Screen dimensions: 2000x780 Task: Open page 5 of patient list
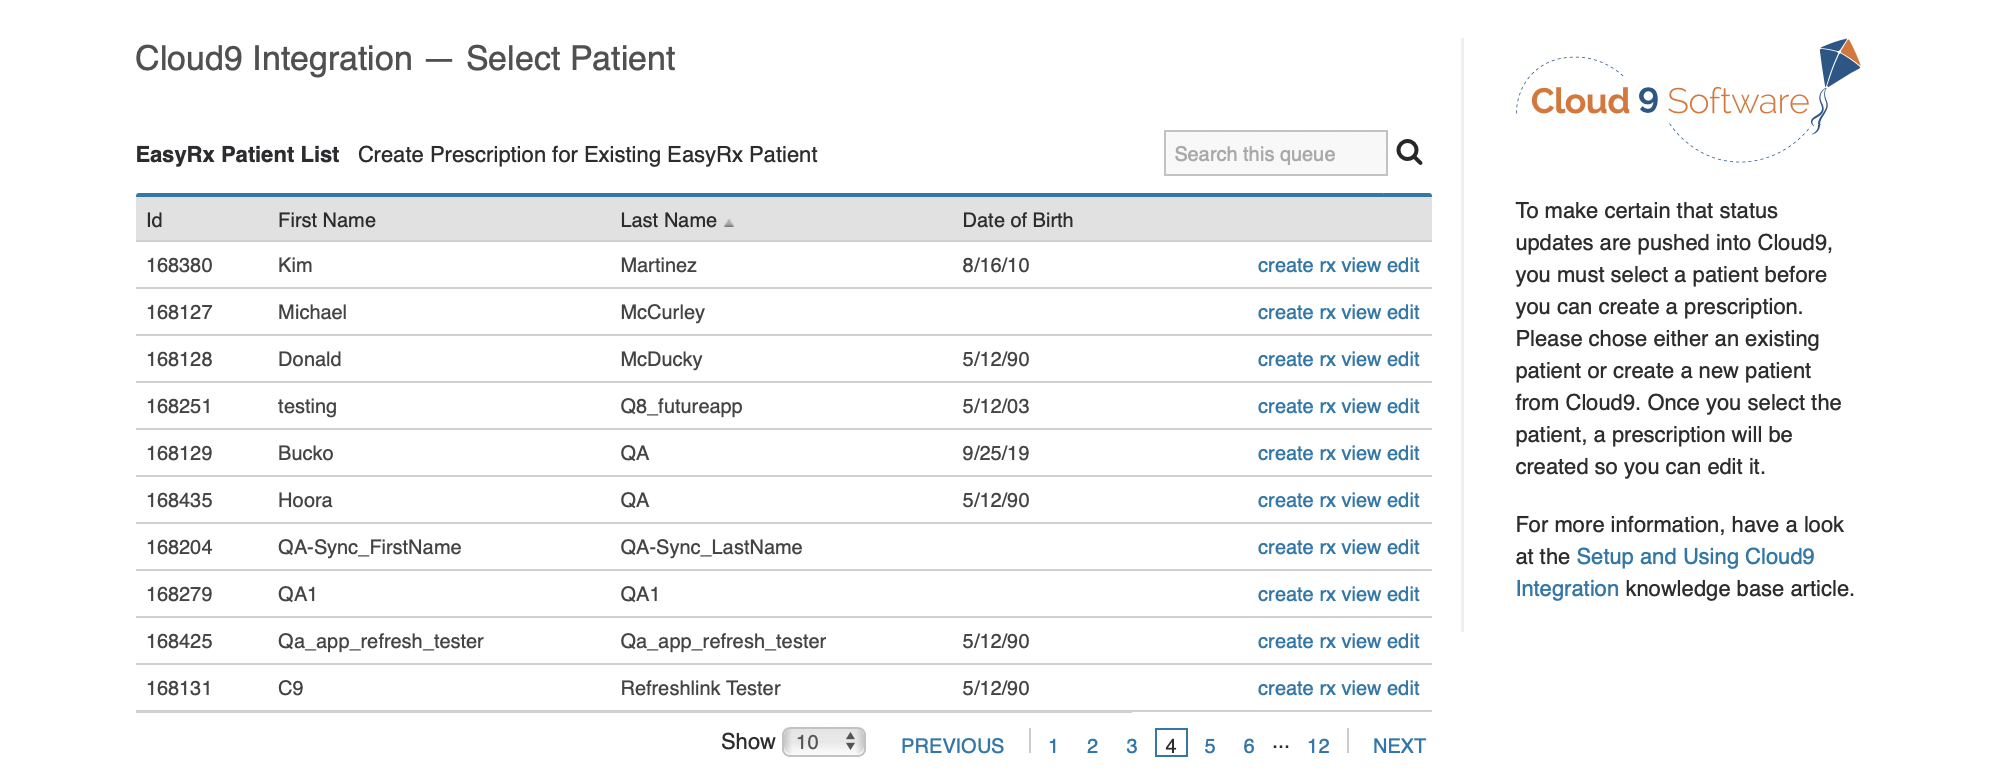pos(1210,746)
